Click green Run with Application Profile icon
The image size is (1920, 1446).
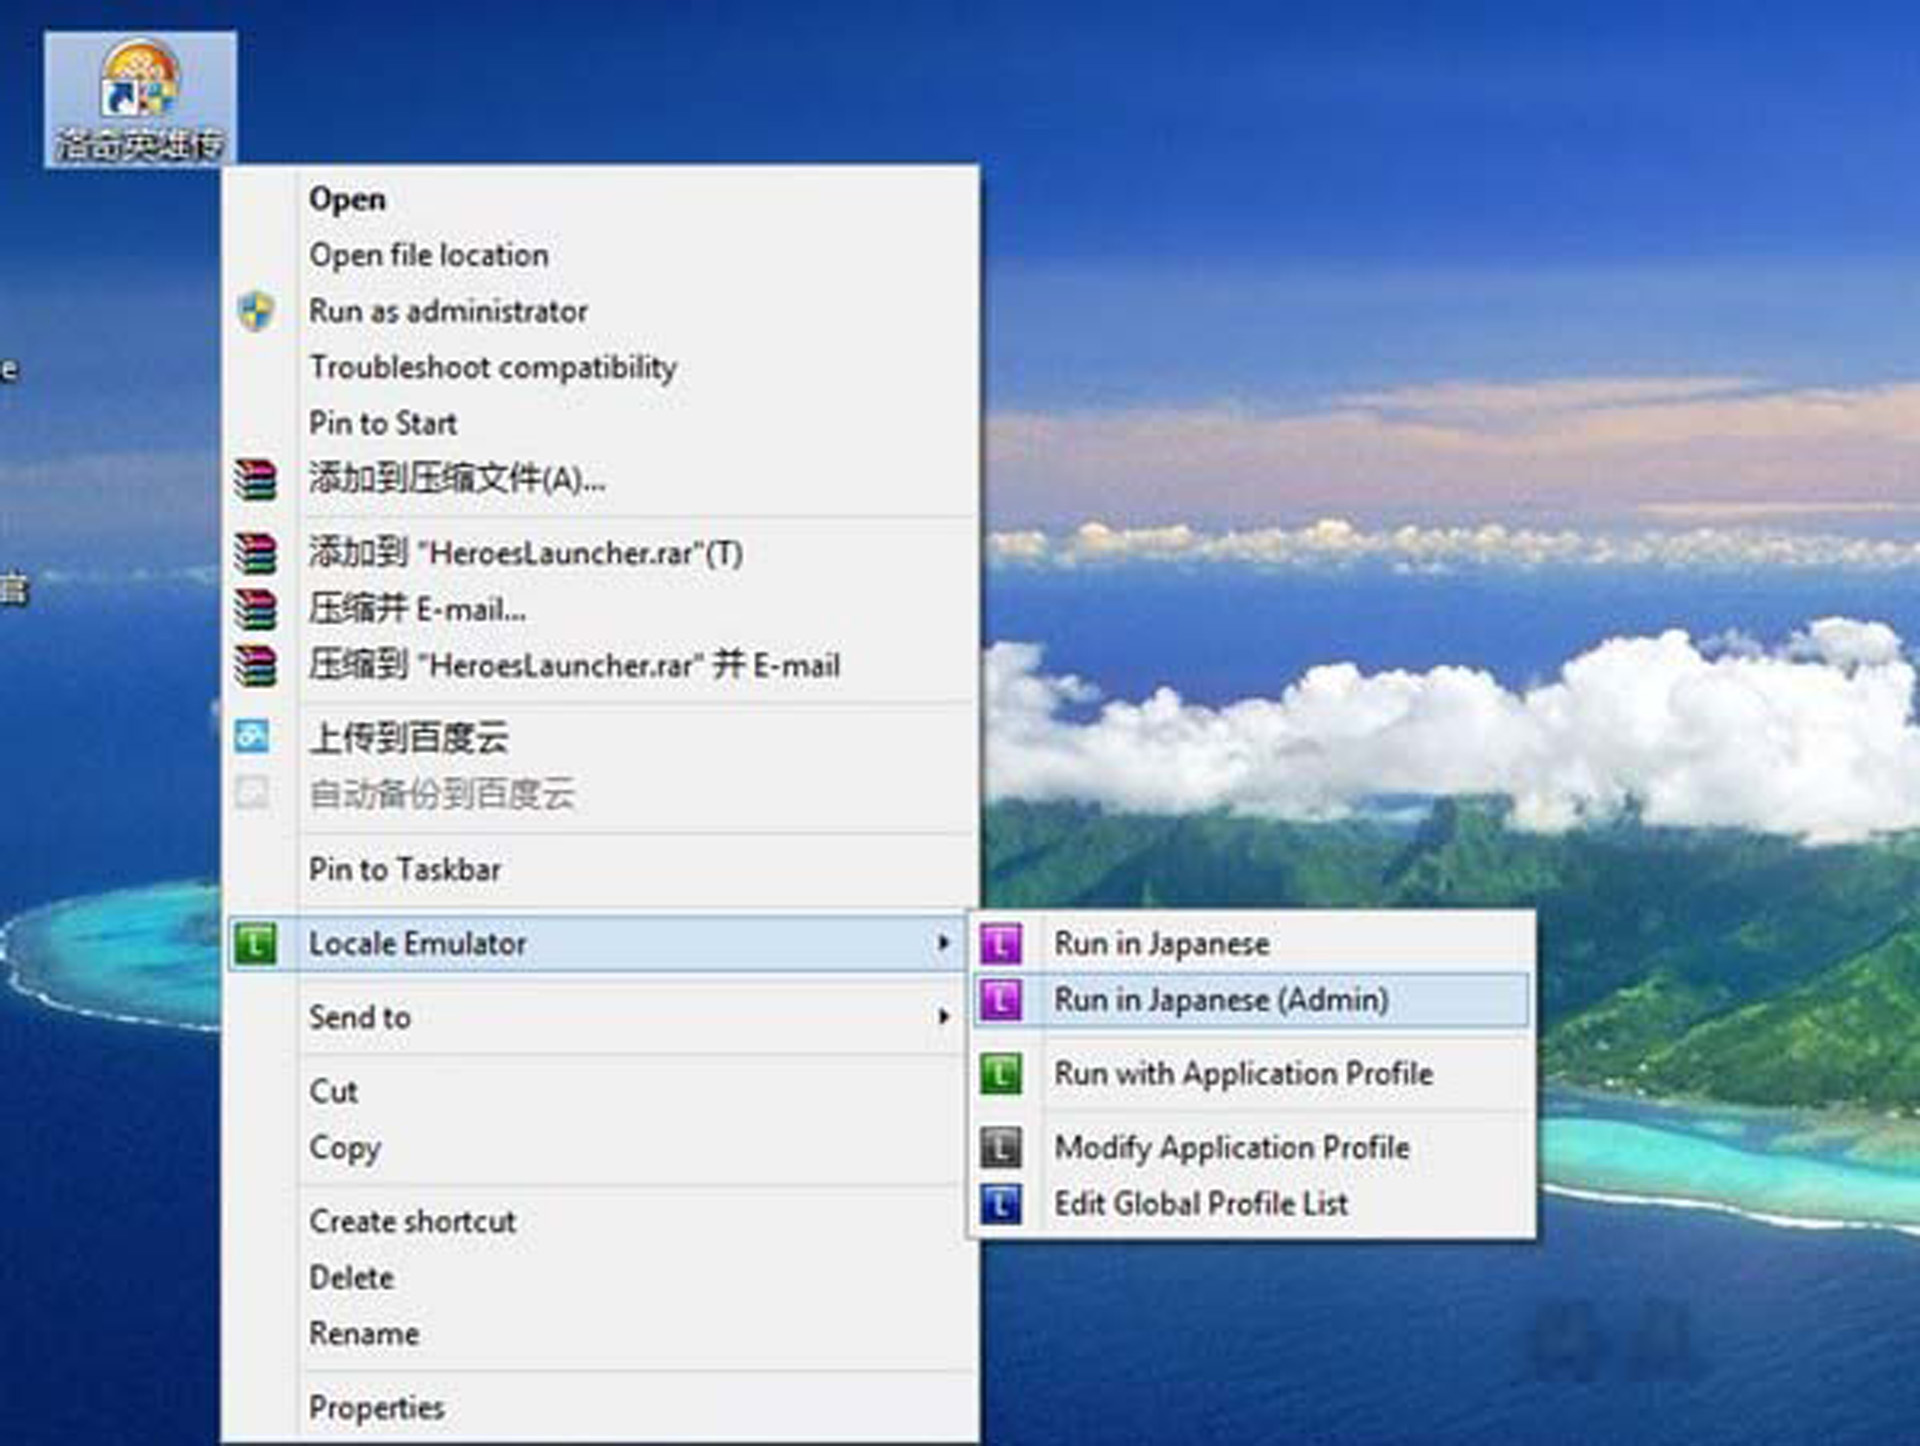[x=1001, y=1074]
